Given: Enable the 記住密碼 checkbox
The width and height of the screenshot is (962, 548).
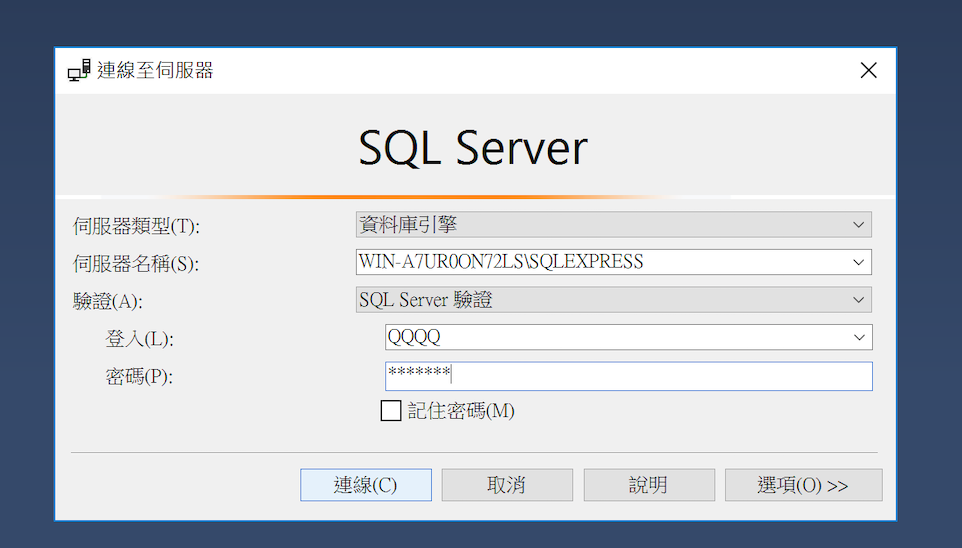Looking at the screenshot, I should point(391,411).
